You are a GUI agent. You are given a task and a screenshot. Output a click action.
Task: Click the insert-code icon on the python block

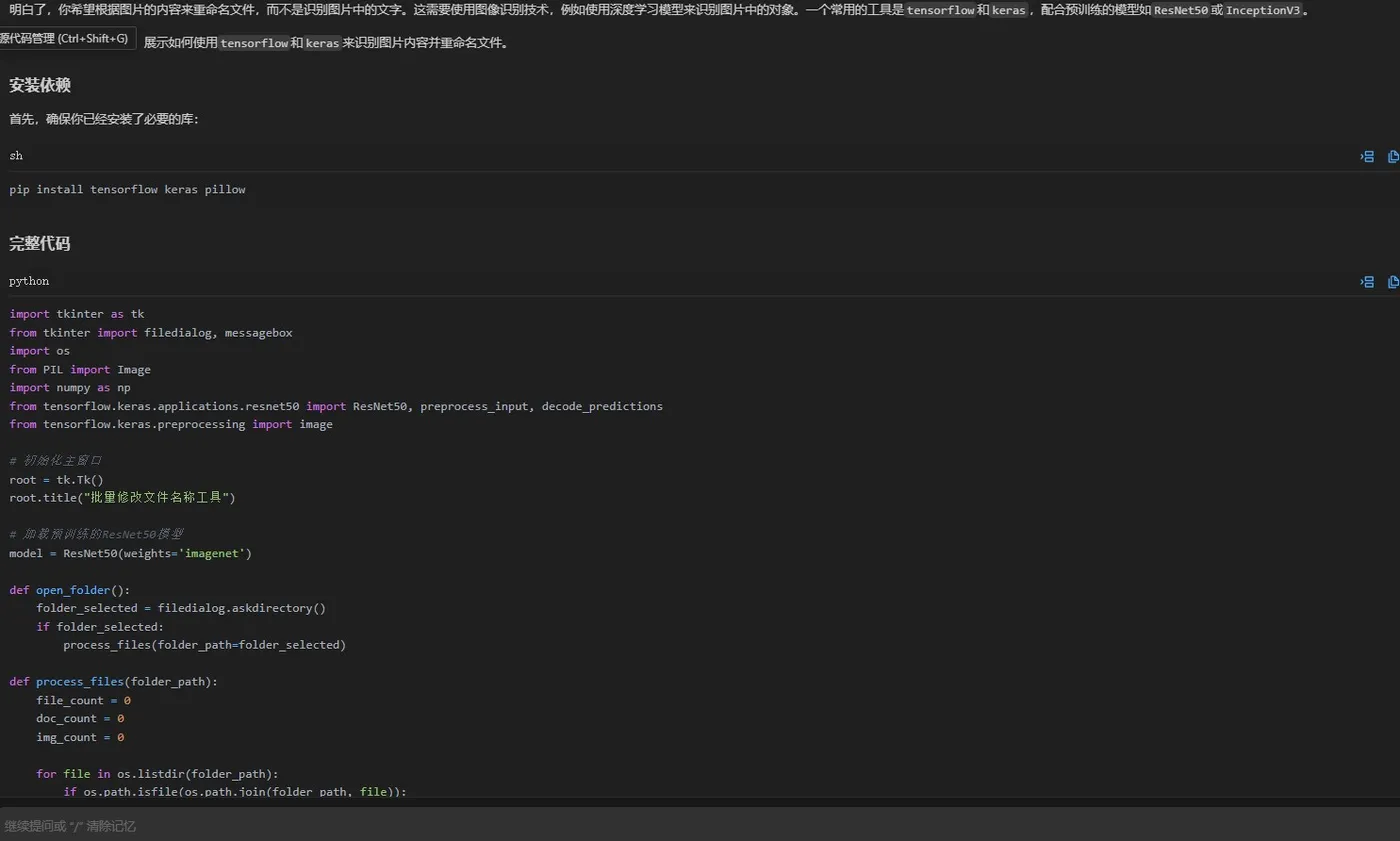[1367, 282]
